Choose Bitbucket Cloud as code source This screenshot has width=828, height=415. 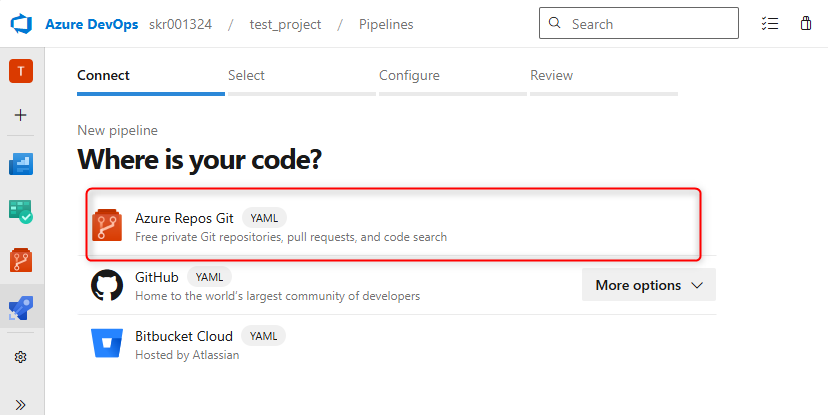[397, 344]
